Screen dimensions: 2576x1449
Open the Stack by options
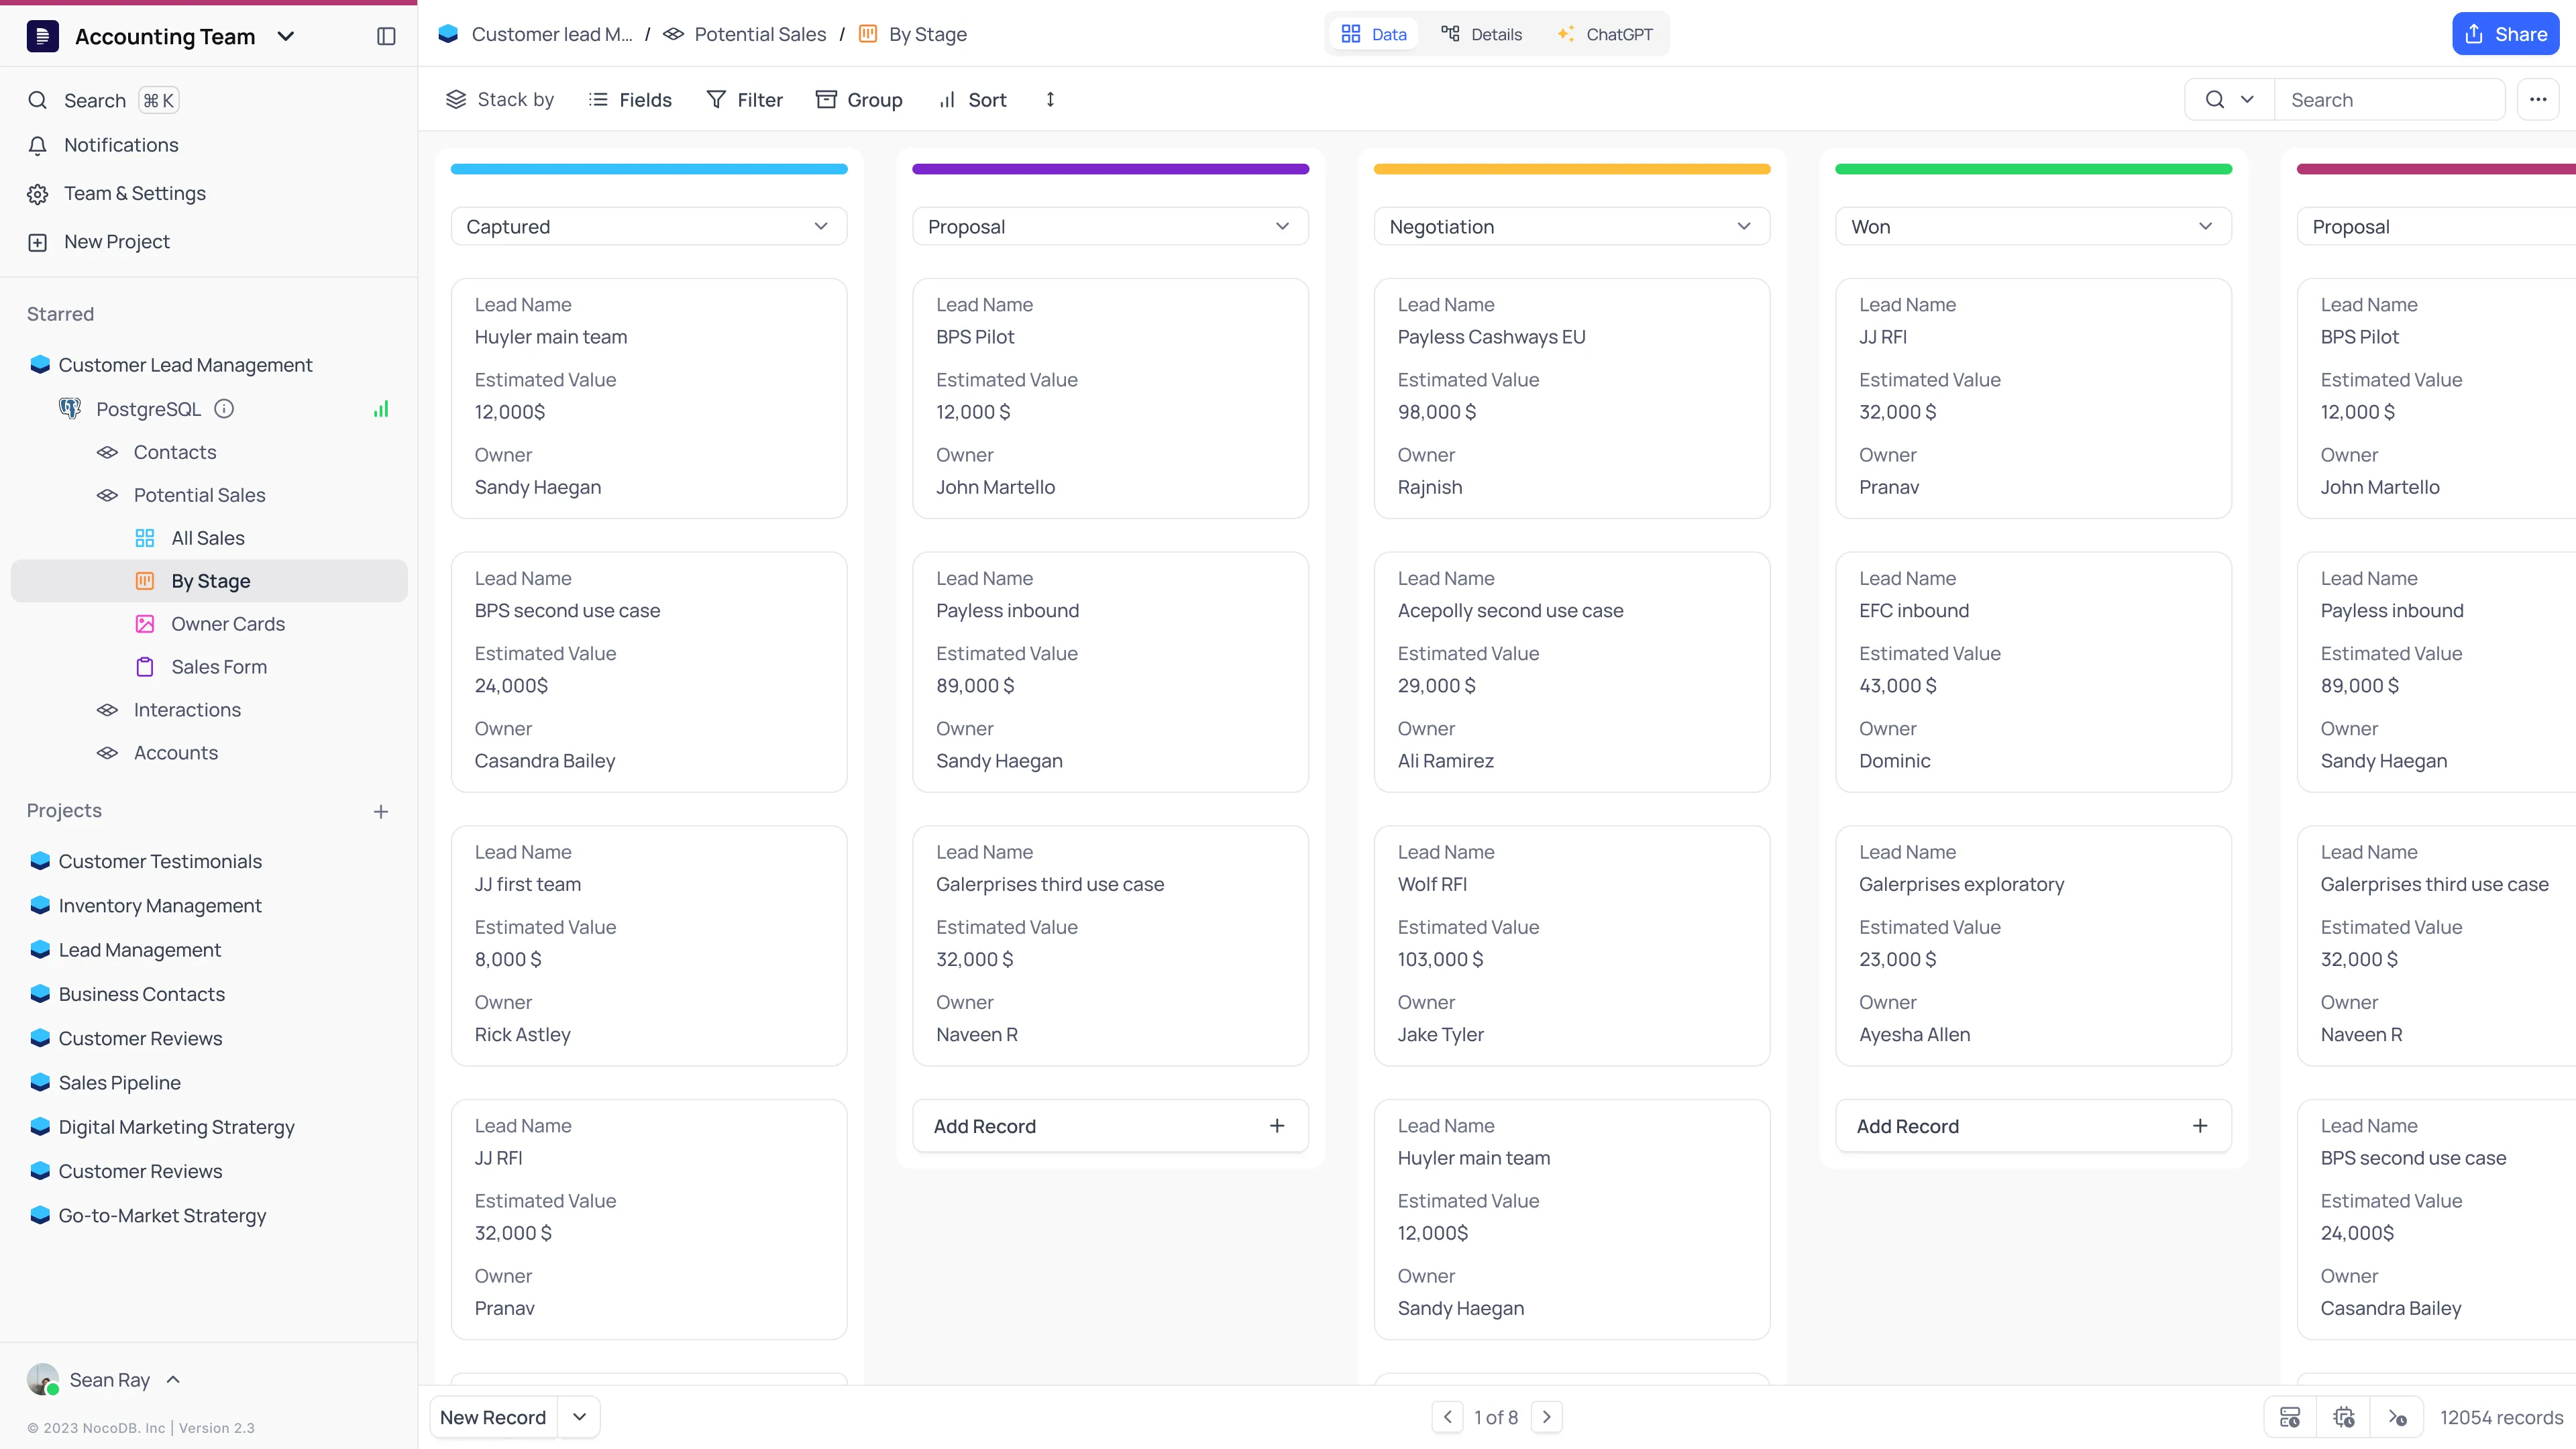point(500,99)
